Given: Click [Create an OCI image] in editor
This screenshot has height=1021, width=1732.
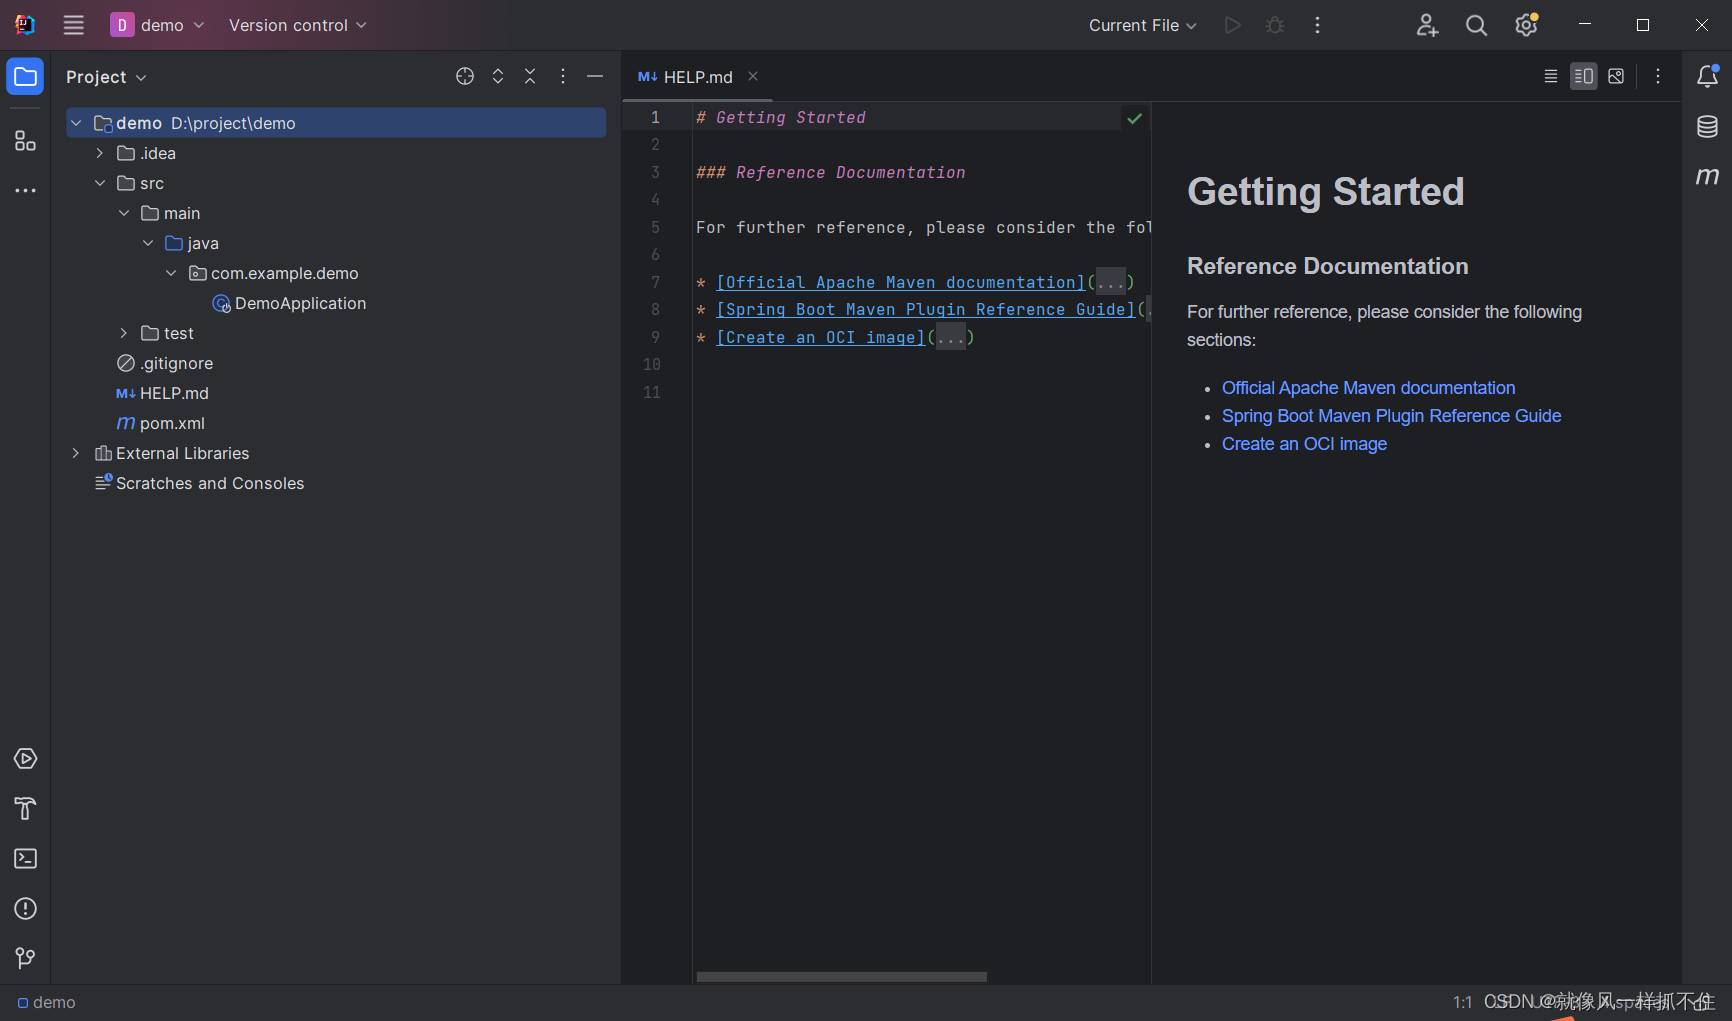Looking at the screenshot, I should [x=821, y=337].
